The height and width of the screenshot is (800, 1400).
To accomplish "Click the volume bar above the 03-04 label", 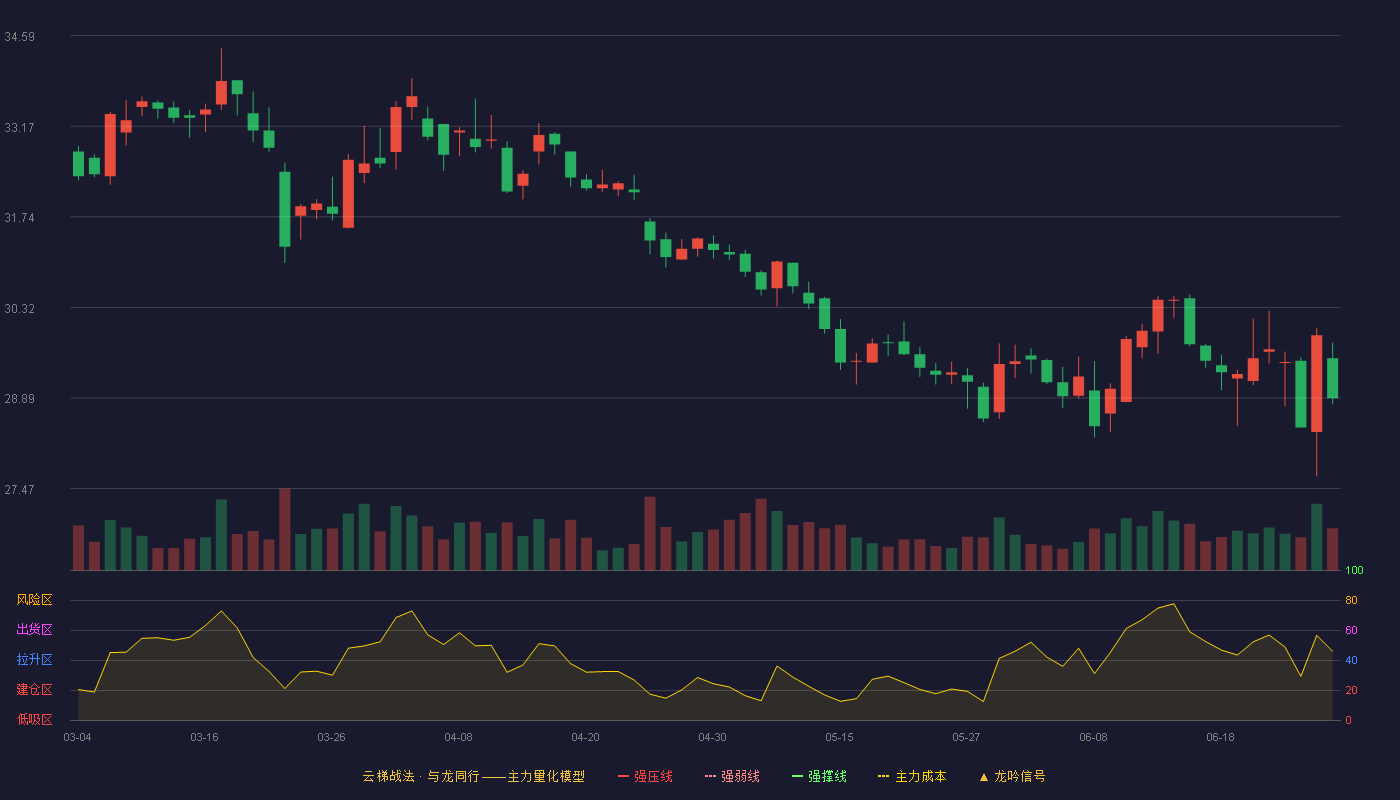I will (78, 548).
